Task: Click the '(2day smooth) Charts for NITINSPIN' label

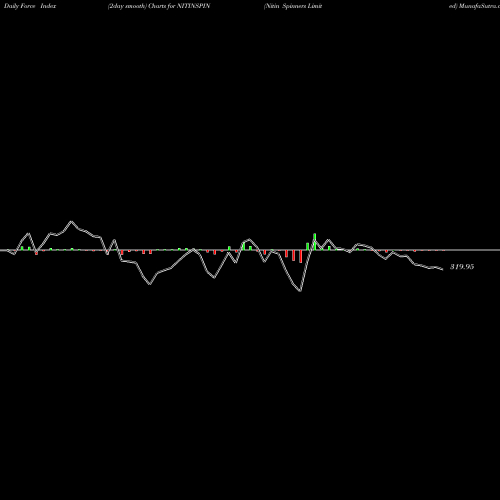Action: point(159,6)
